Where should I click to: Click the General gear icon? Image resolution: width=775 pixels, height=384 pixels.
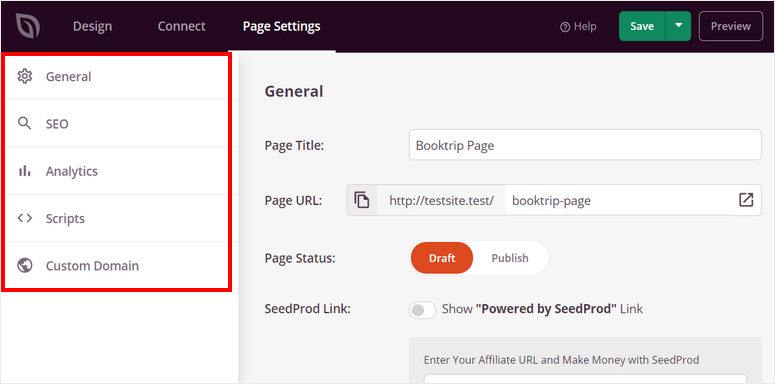(25, 76)
